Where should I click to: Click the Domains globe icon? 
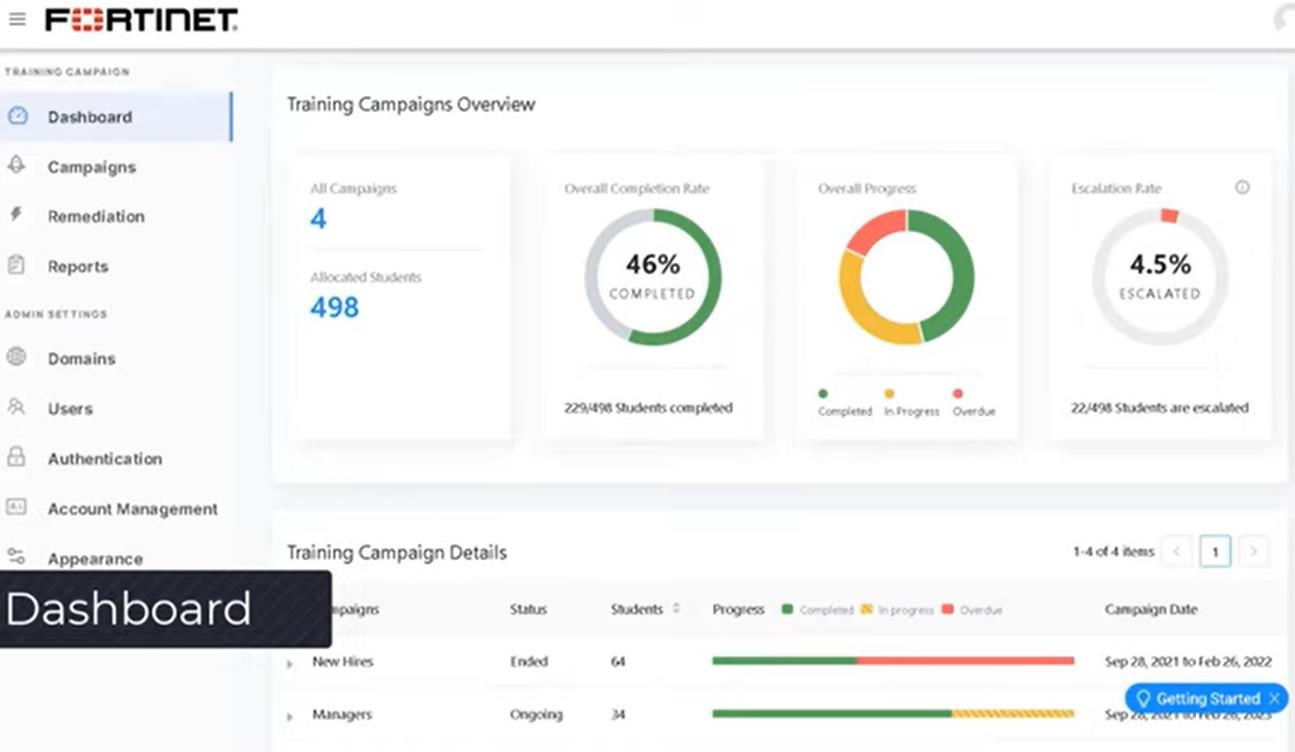coord(16,356)
